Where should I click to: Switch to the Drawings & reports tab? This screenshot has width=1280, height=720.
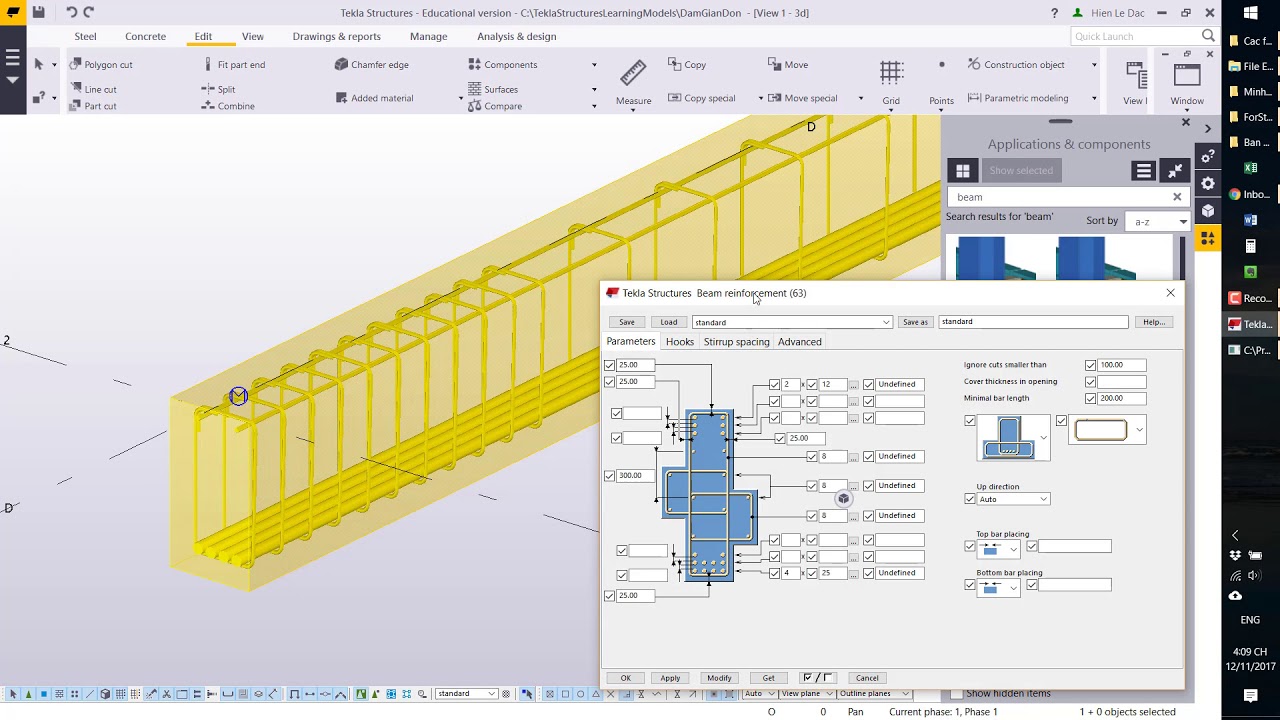[336, 36]
